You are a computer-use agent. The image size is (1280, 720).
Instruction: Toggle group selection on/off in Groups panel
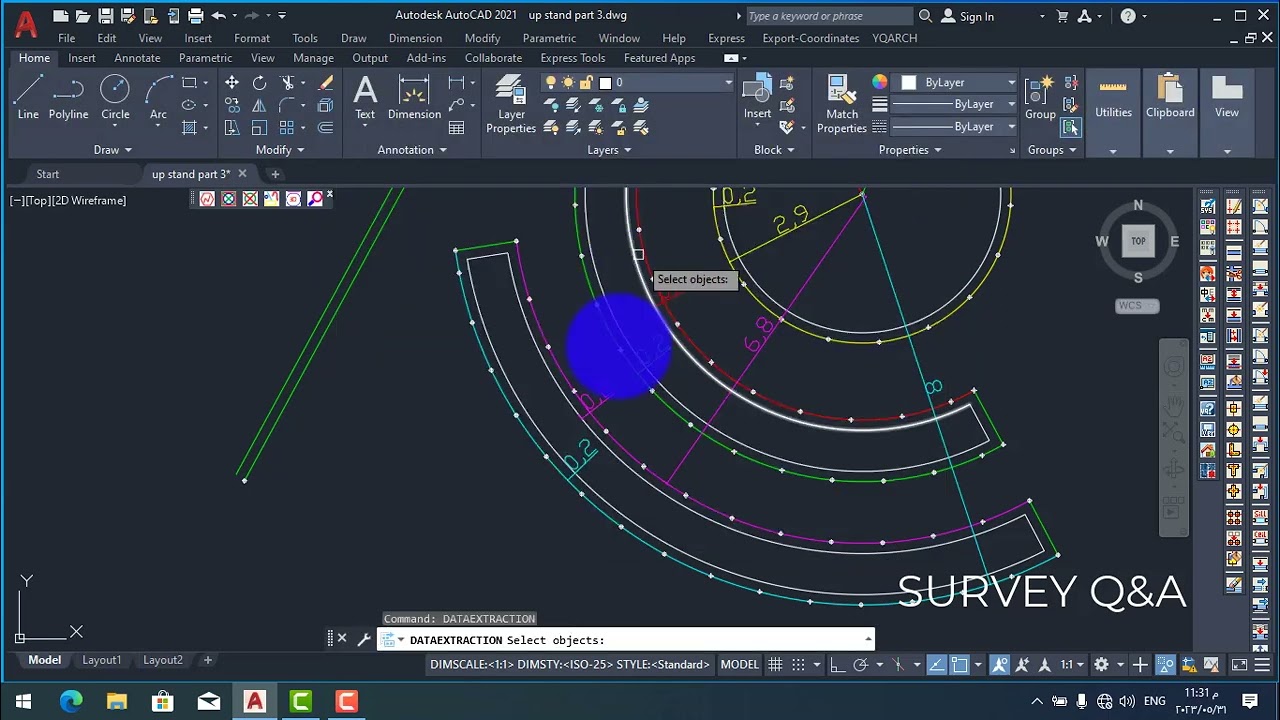click(1071, 127)
